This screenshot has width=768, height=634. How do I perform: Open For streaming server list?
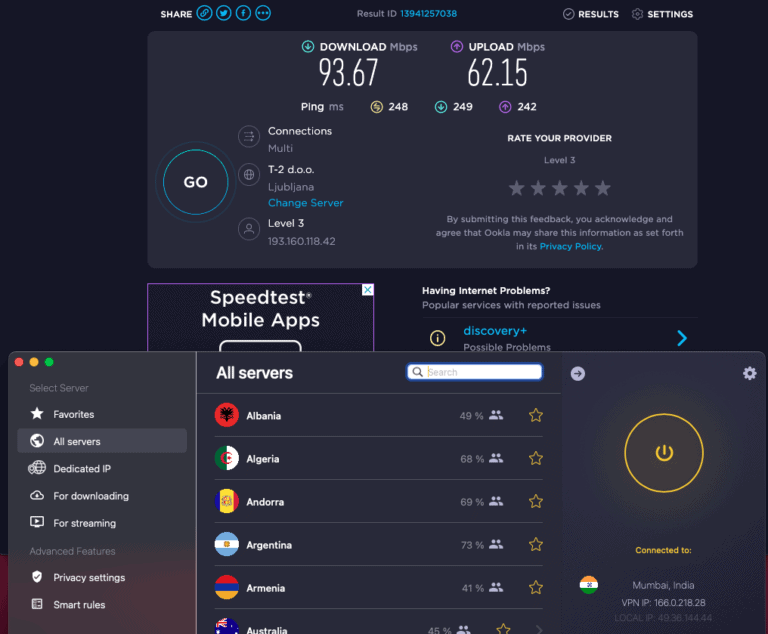(102, 523)
